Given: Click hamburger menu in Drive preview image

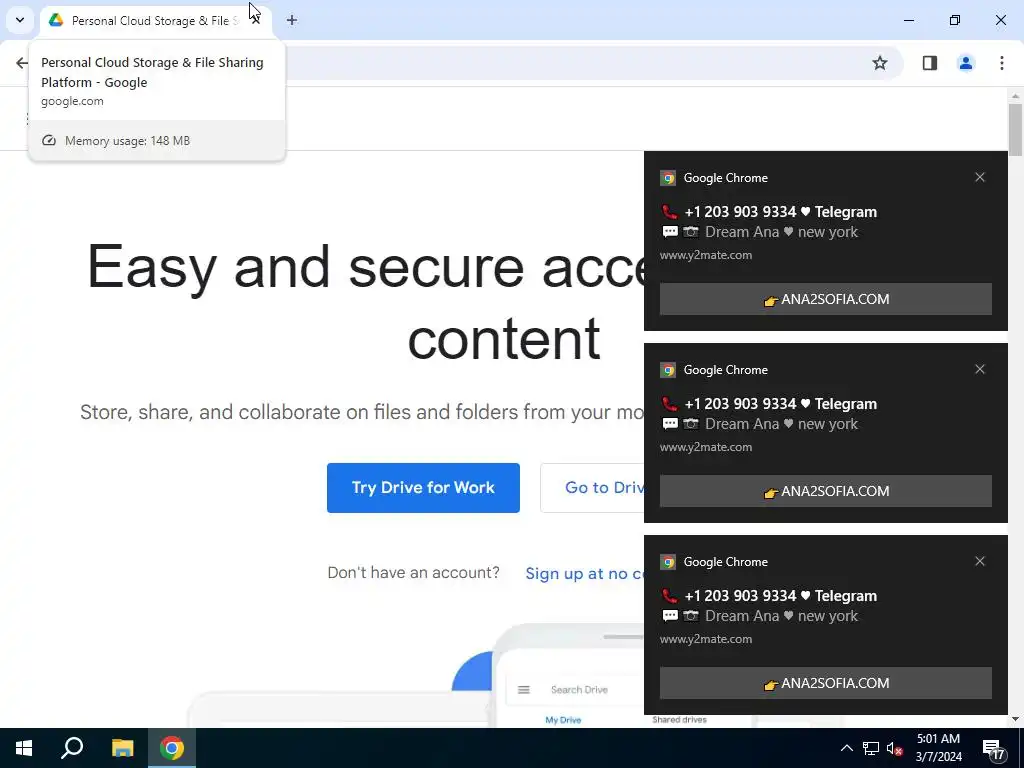Looking at the screenshot, I should (524, 690).
